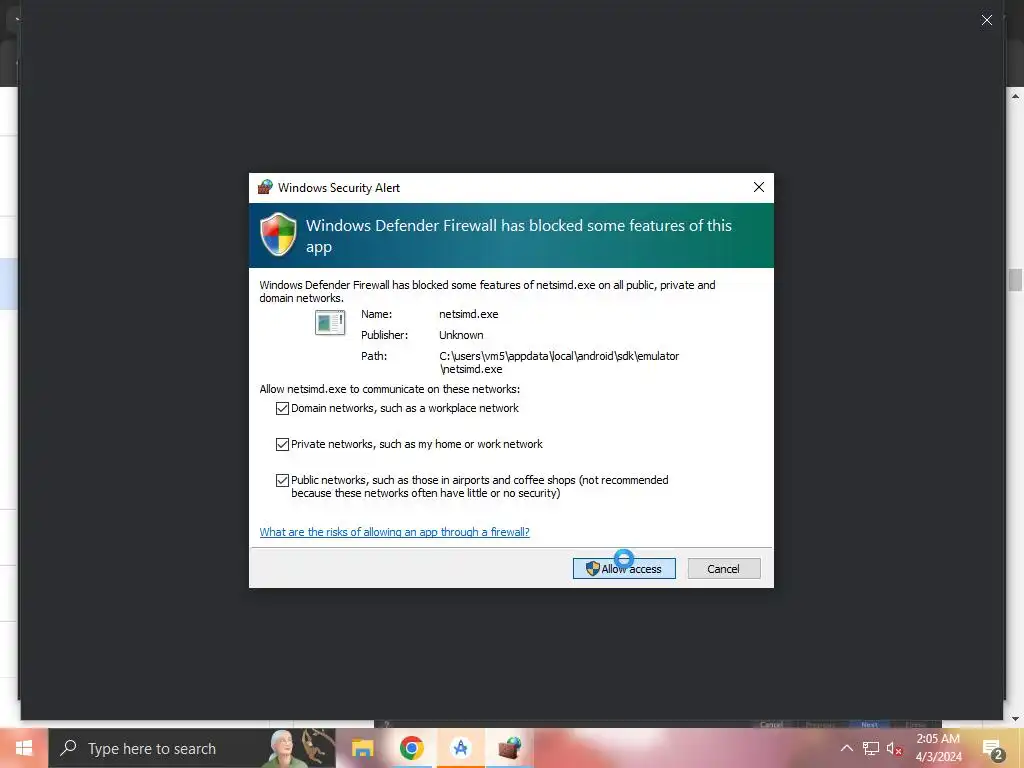
Task: Untick Public networks checkbox
Action: point(282,480)
